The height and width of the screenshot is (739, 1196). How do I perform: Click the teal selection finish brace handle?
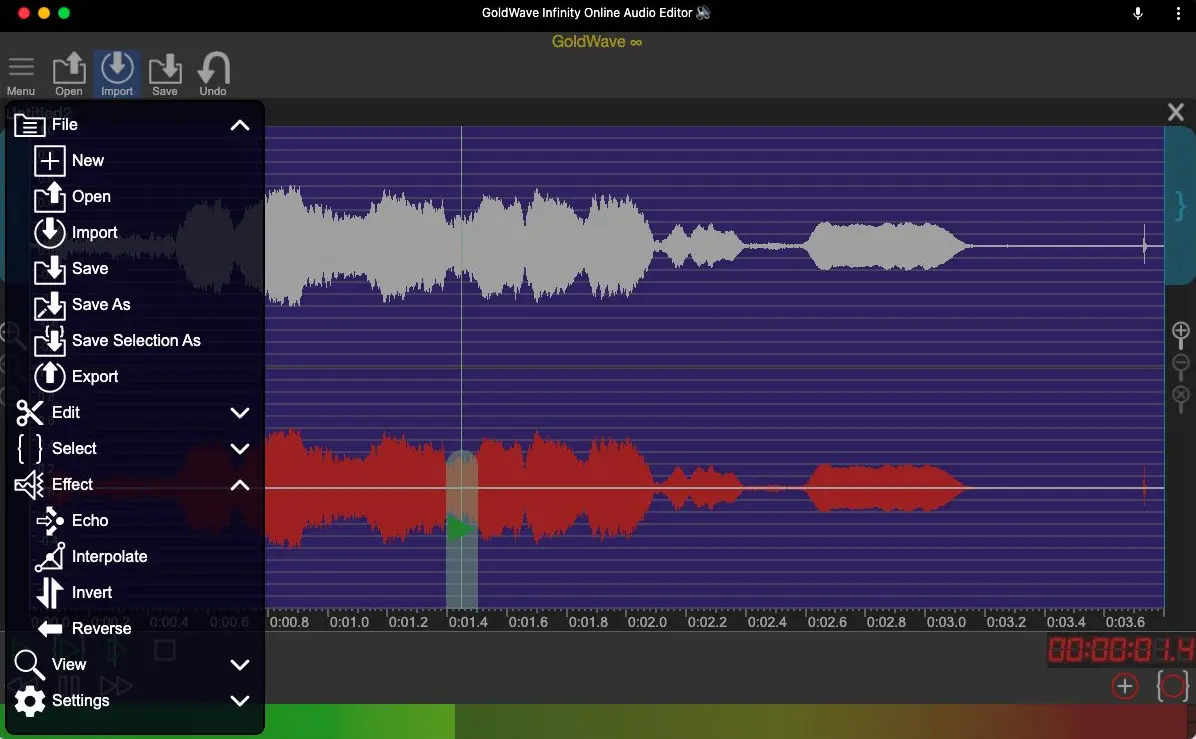(x=1180, y=206)
